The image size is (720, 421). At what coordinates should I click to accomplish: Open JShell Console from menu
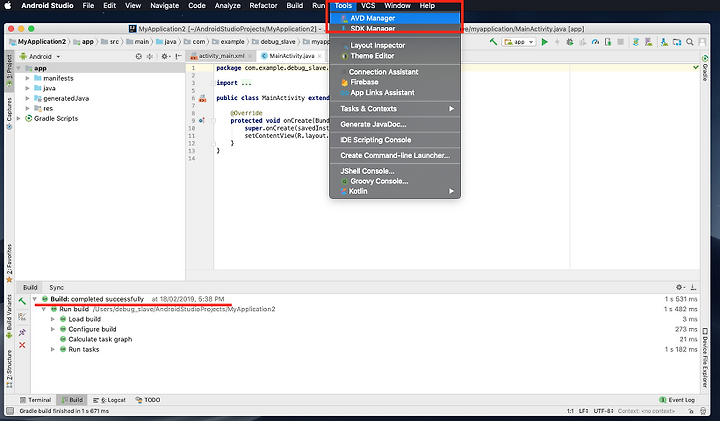click(395, 171)
